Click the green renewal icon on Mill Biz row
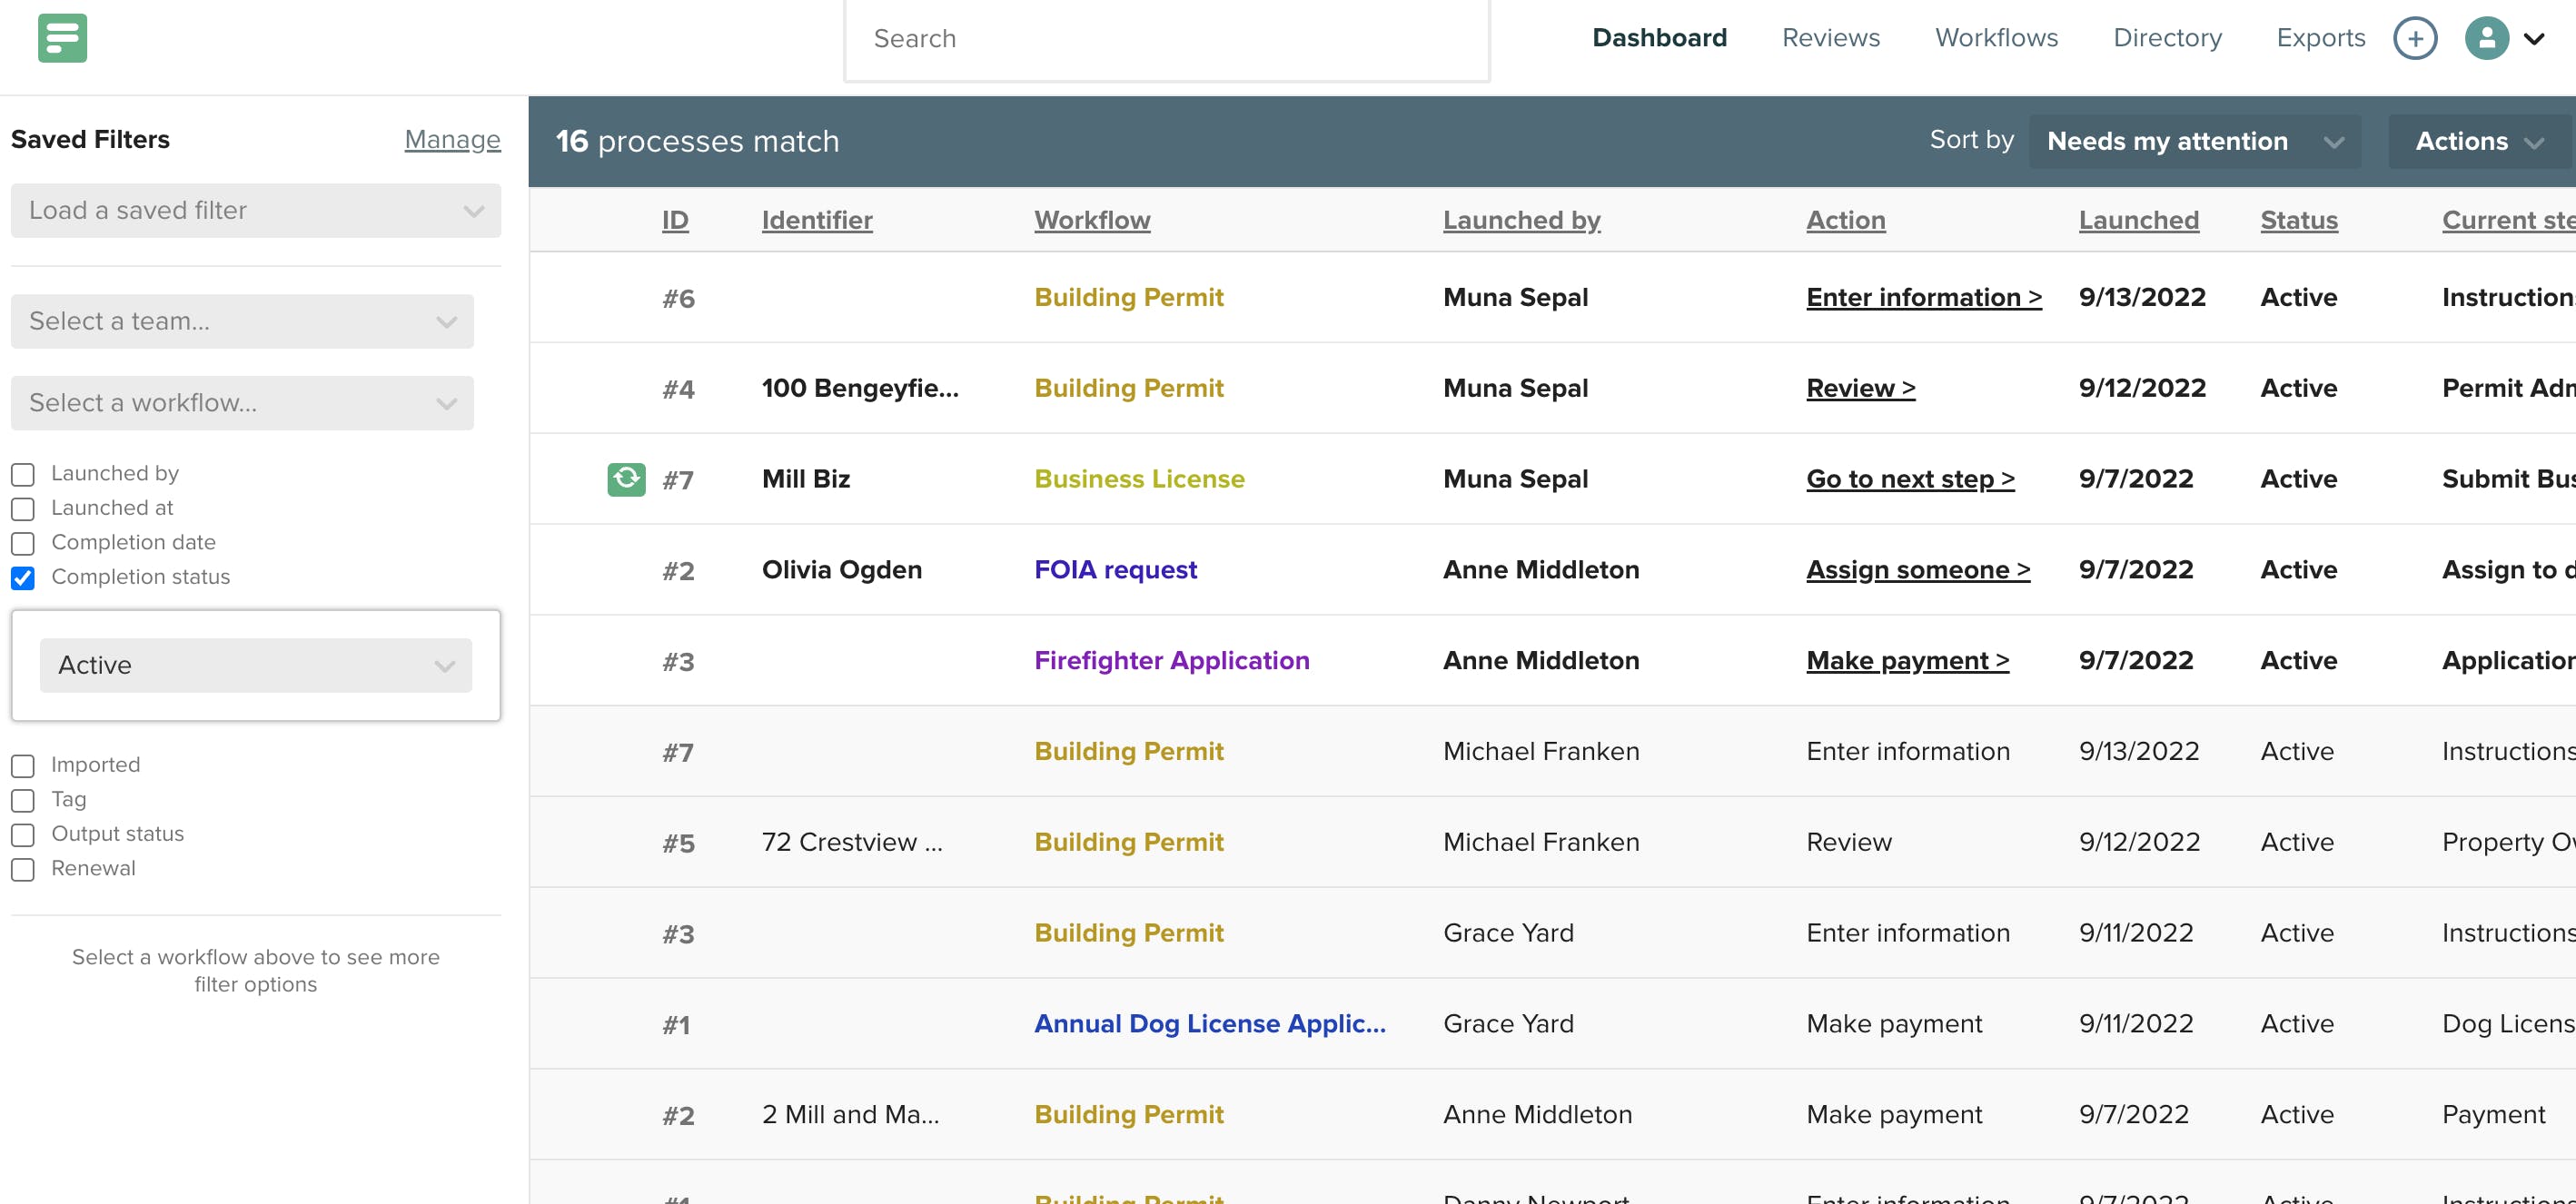 point(626,479)
